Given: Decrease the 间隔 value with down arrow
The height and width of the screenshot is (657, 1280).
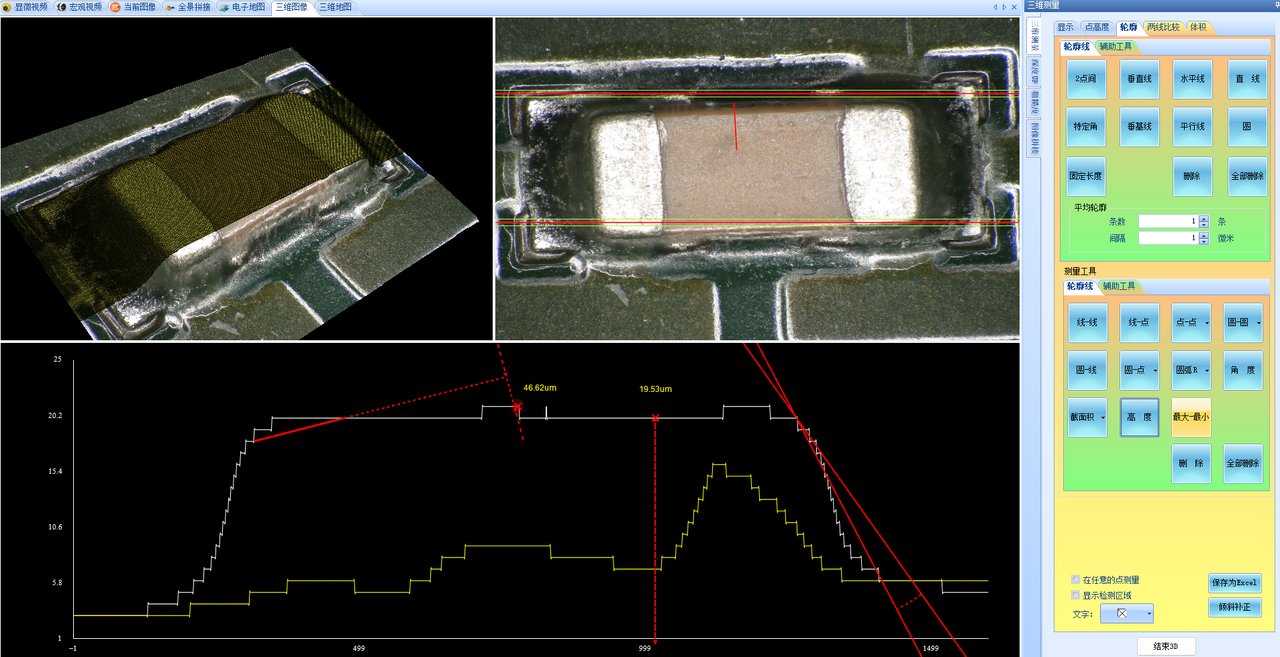Looking at the screenshot, I should pyautogui.click(x=1203, y=242).
